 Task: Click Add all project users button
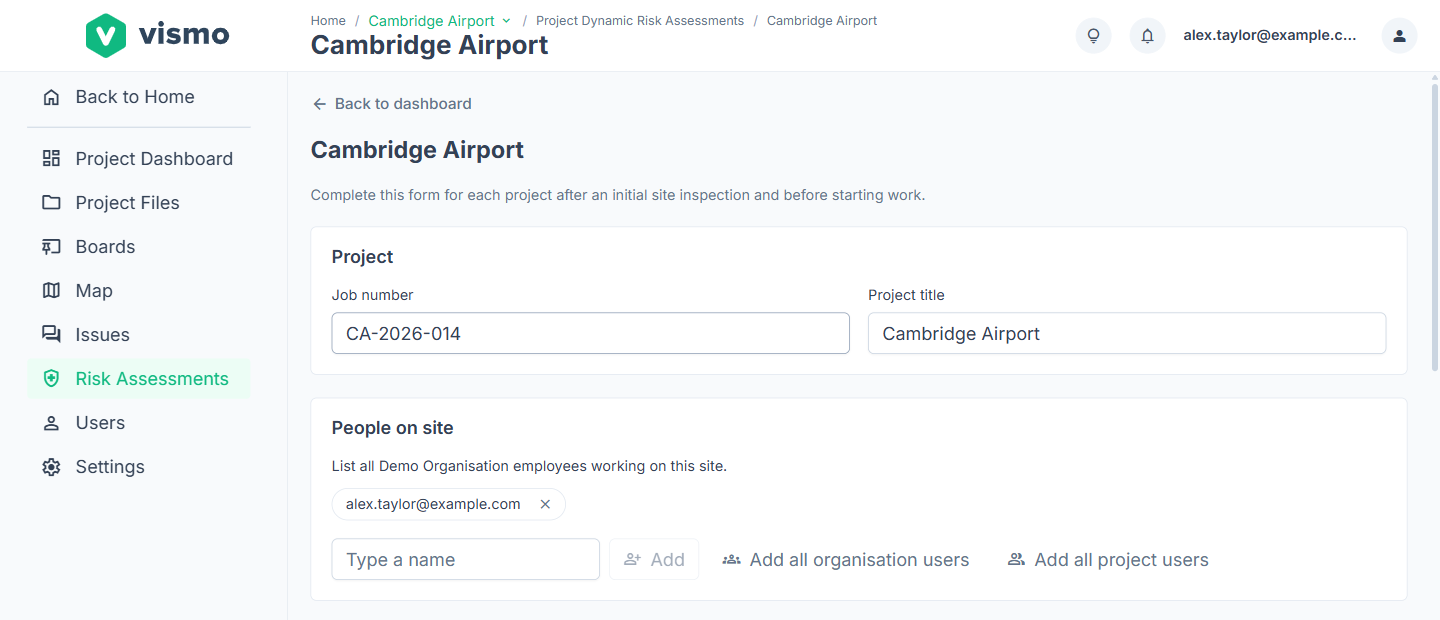click(1108, 560)
